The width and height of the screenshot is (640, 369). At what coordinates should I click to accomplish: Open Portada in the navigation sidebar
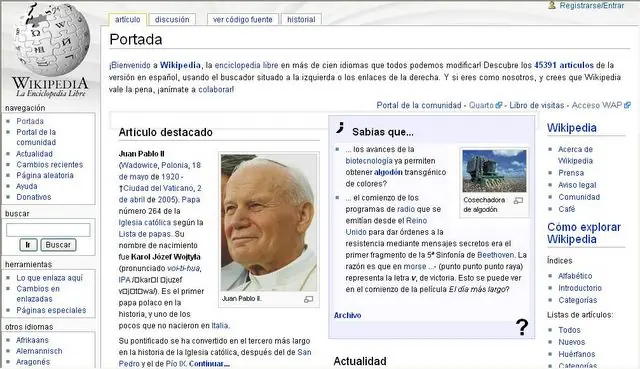(x=30, y=121)
